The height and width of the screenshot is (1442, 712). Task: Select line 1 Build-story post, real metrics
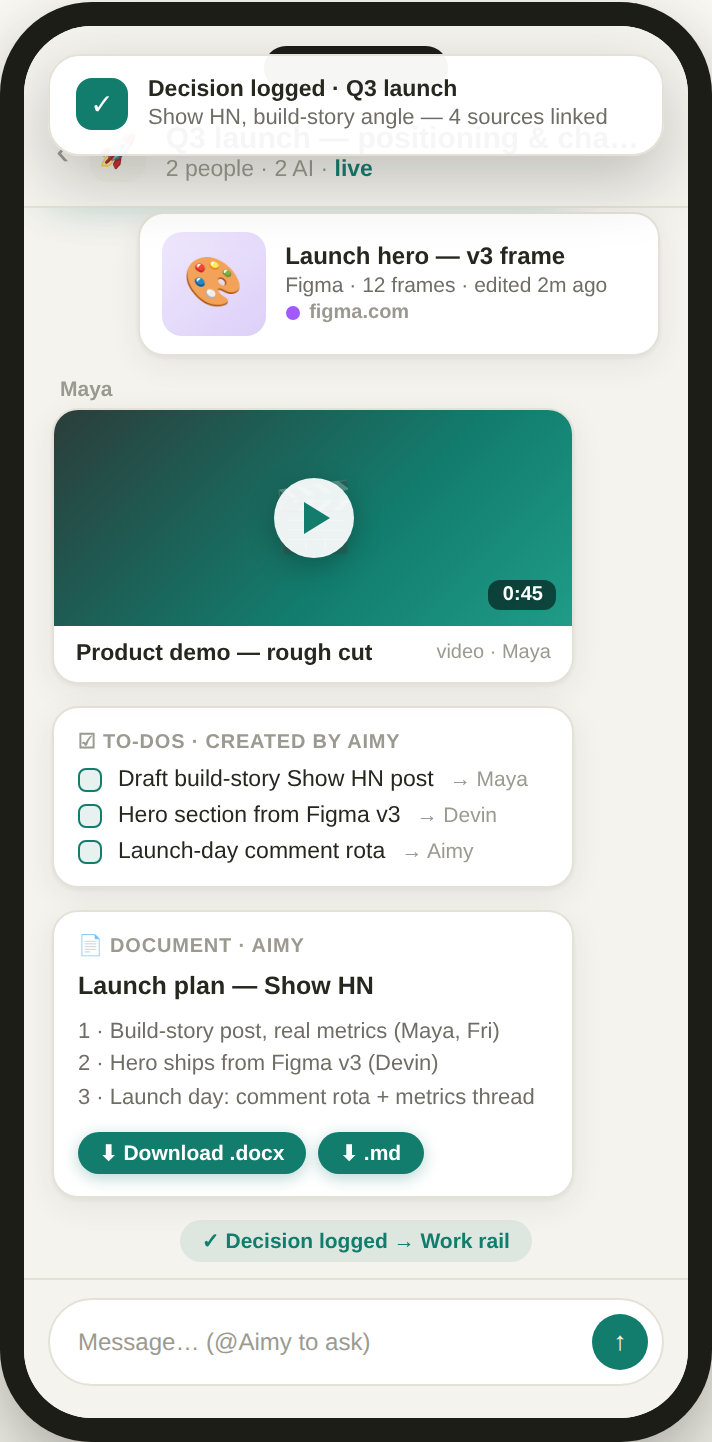[289, 1031]
